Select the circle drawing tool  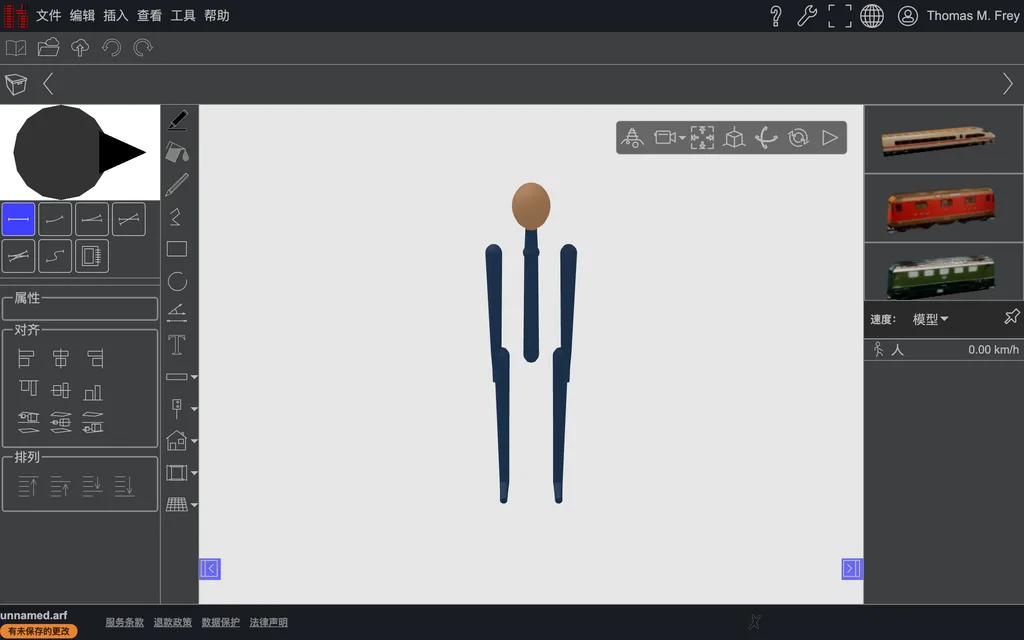pyautogui.click(x=177, y=281)
